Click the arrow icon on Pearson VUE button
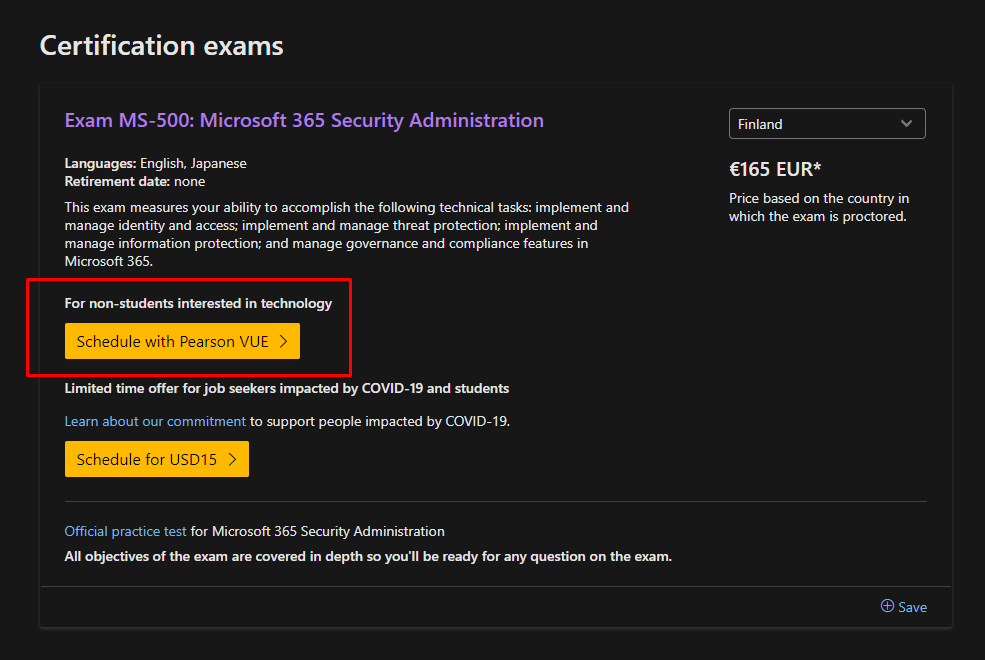985x660 pixels. tap(283, 342)
